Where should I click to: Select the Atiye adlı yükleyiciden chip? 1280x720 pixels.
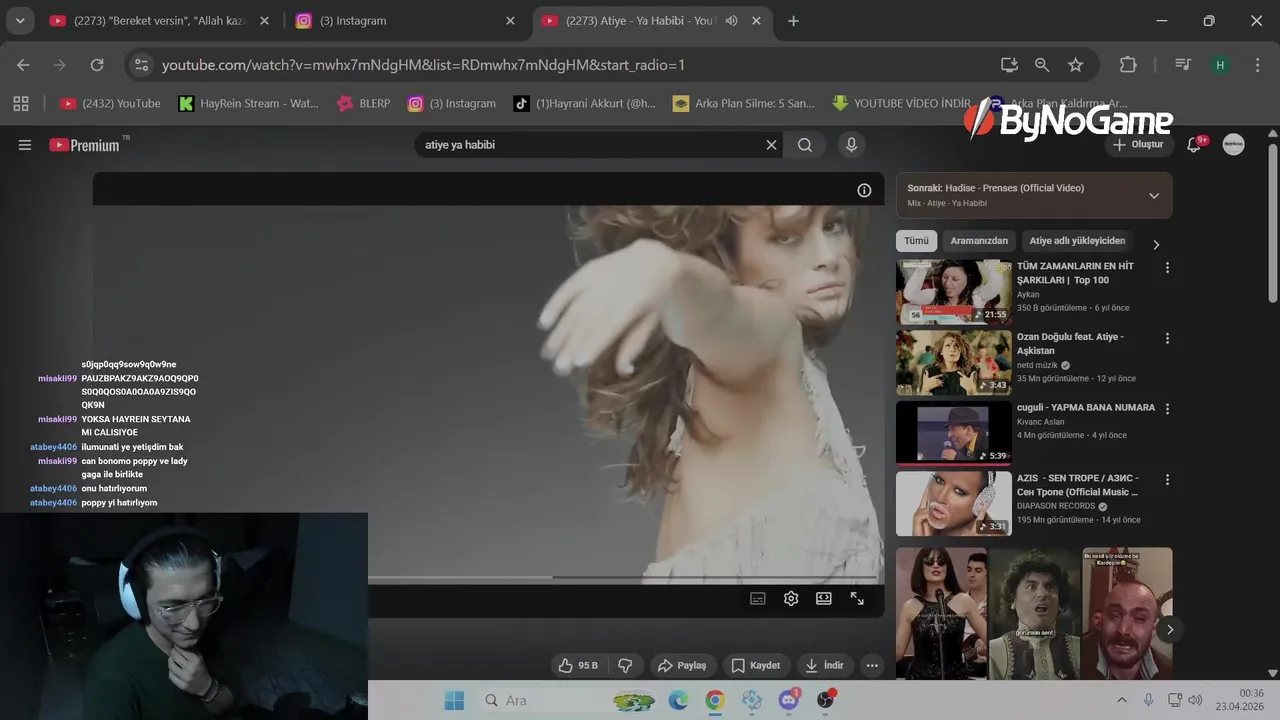click(1077, 241)
